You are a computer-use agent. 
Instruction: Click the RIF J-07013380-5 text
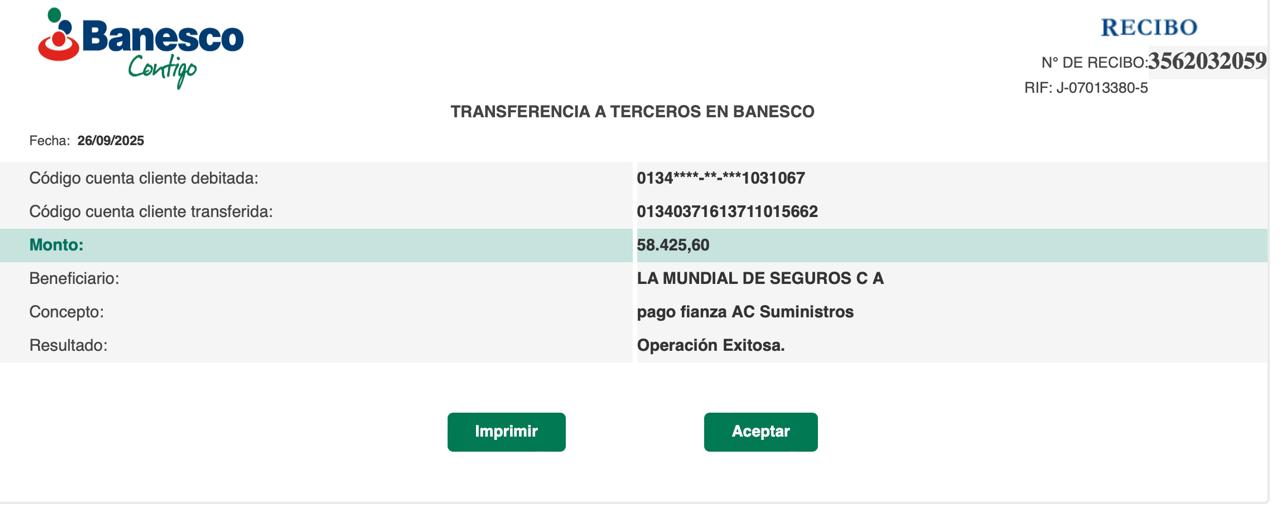1086,88
